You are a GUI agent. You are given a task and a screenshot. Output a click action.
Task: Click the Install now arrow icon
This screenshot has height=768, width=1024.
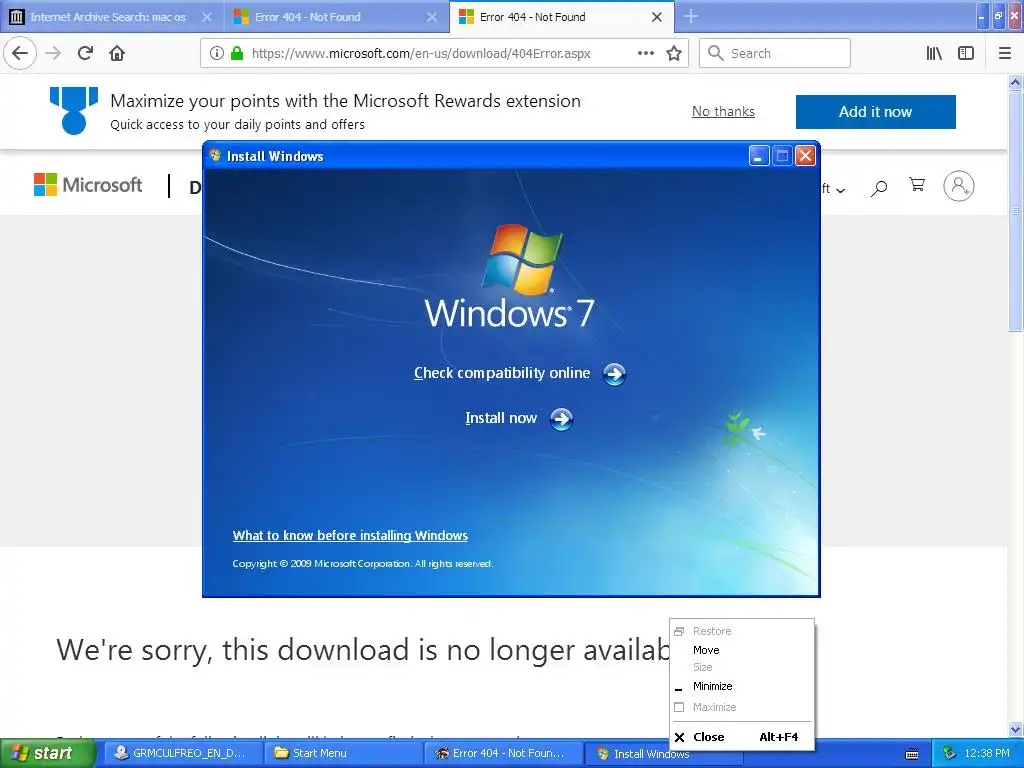(561, 419)
